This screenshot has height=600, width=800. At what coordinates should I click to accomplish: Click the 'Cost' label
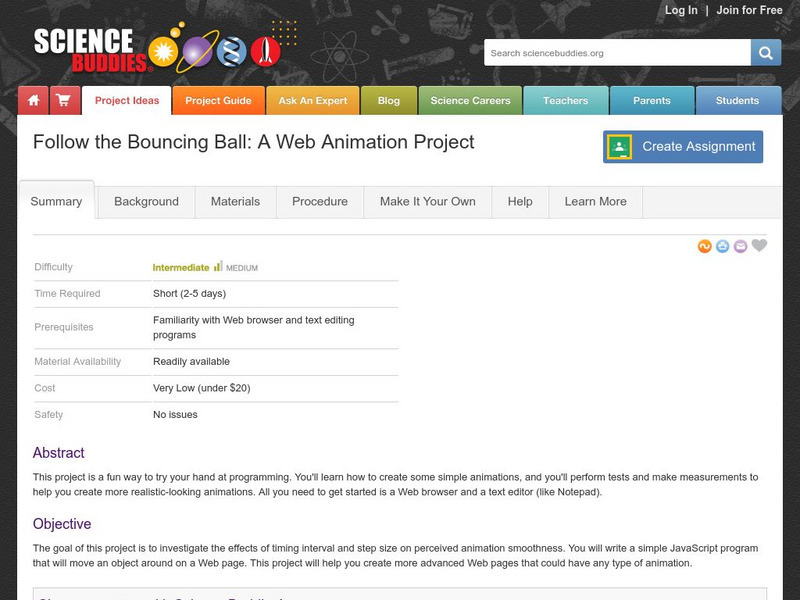pyautogui.click(x=45, y=388)
